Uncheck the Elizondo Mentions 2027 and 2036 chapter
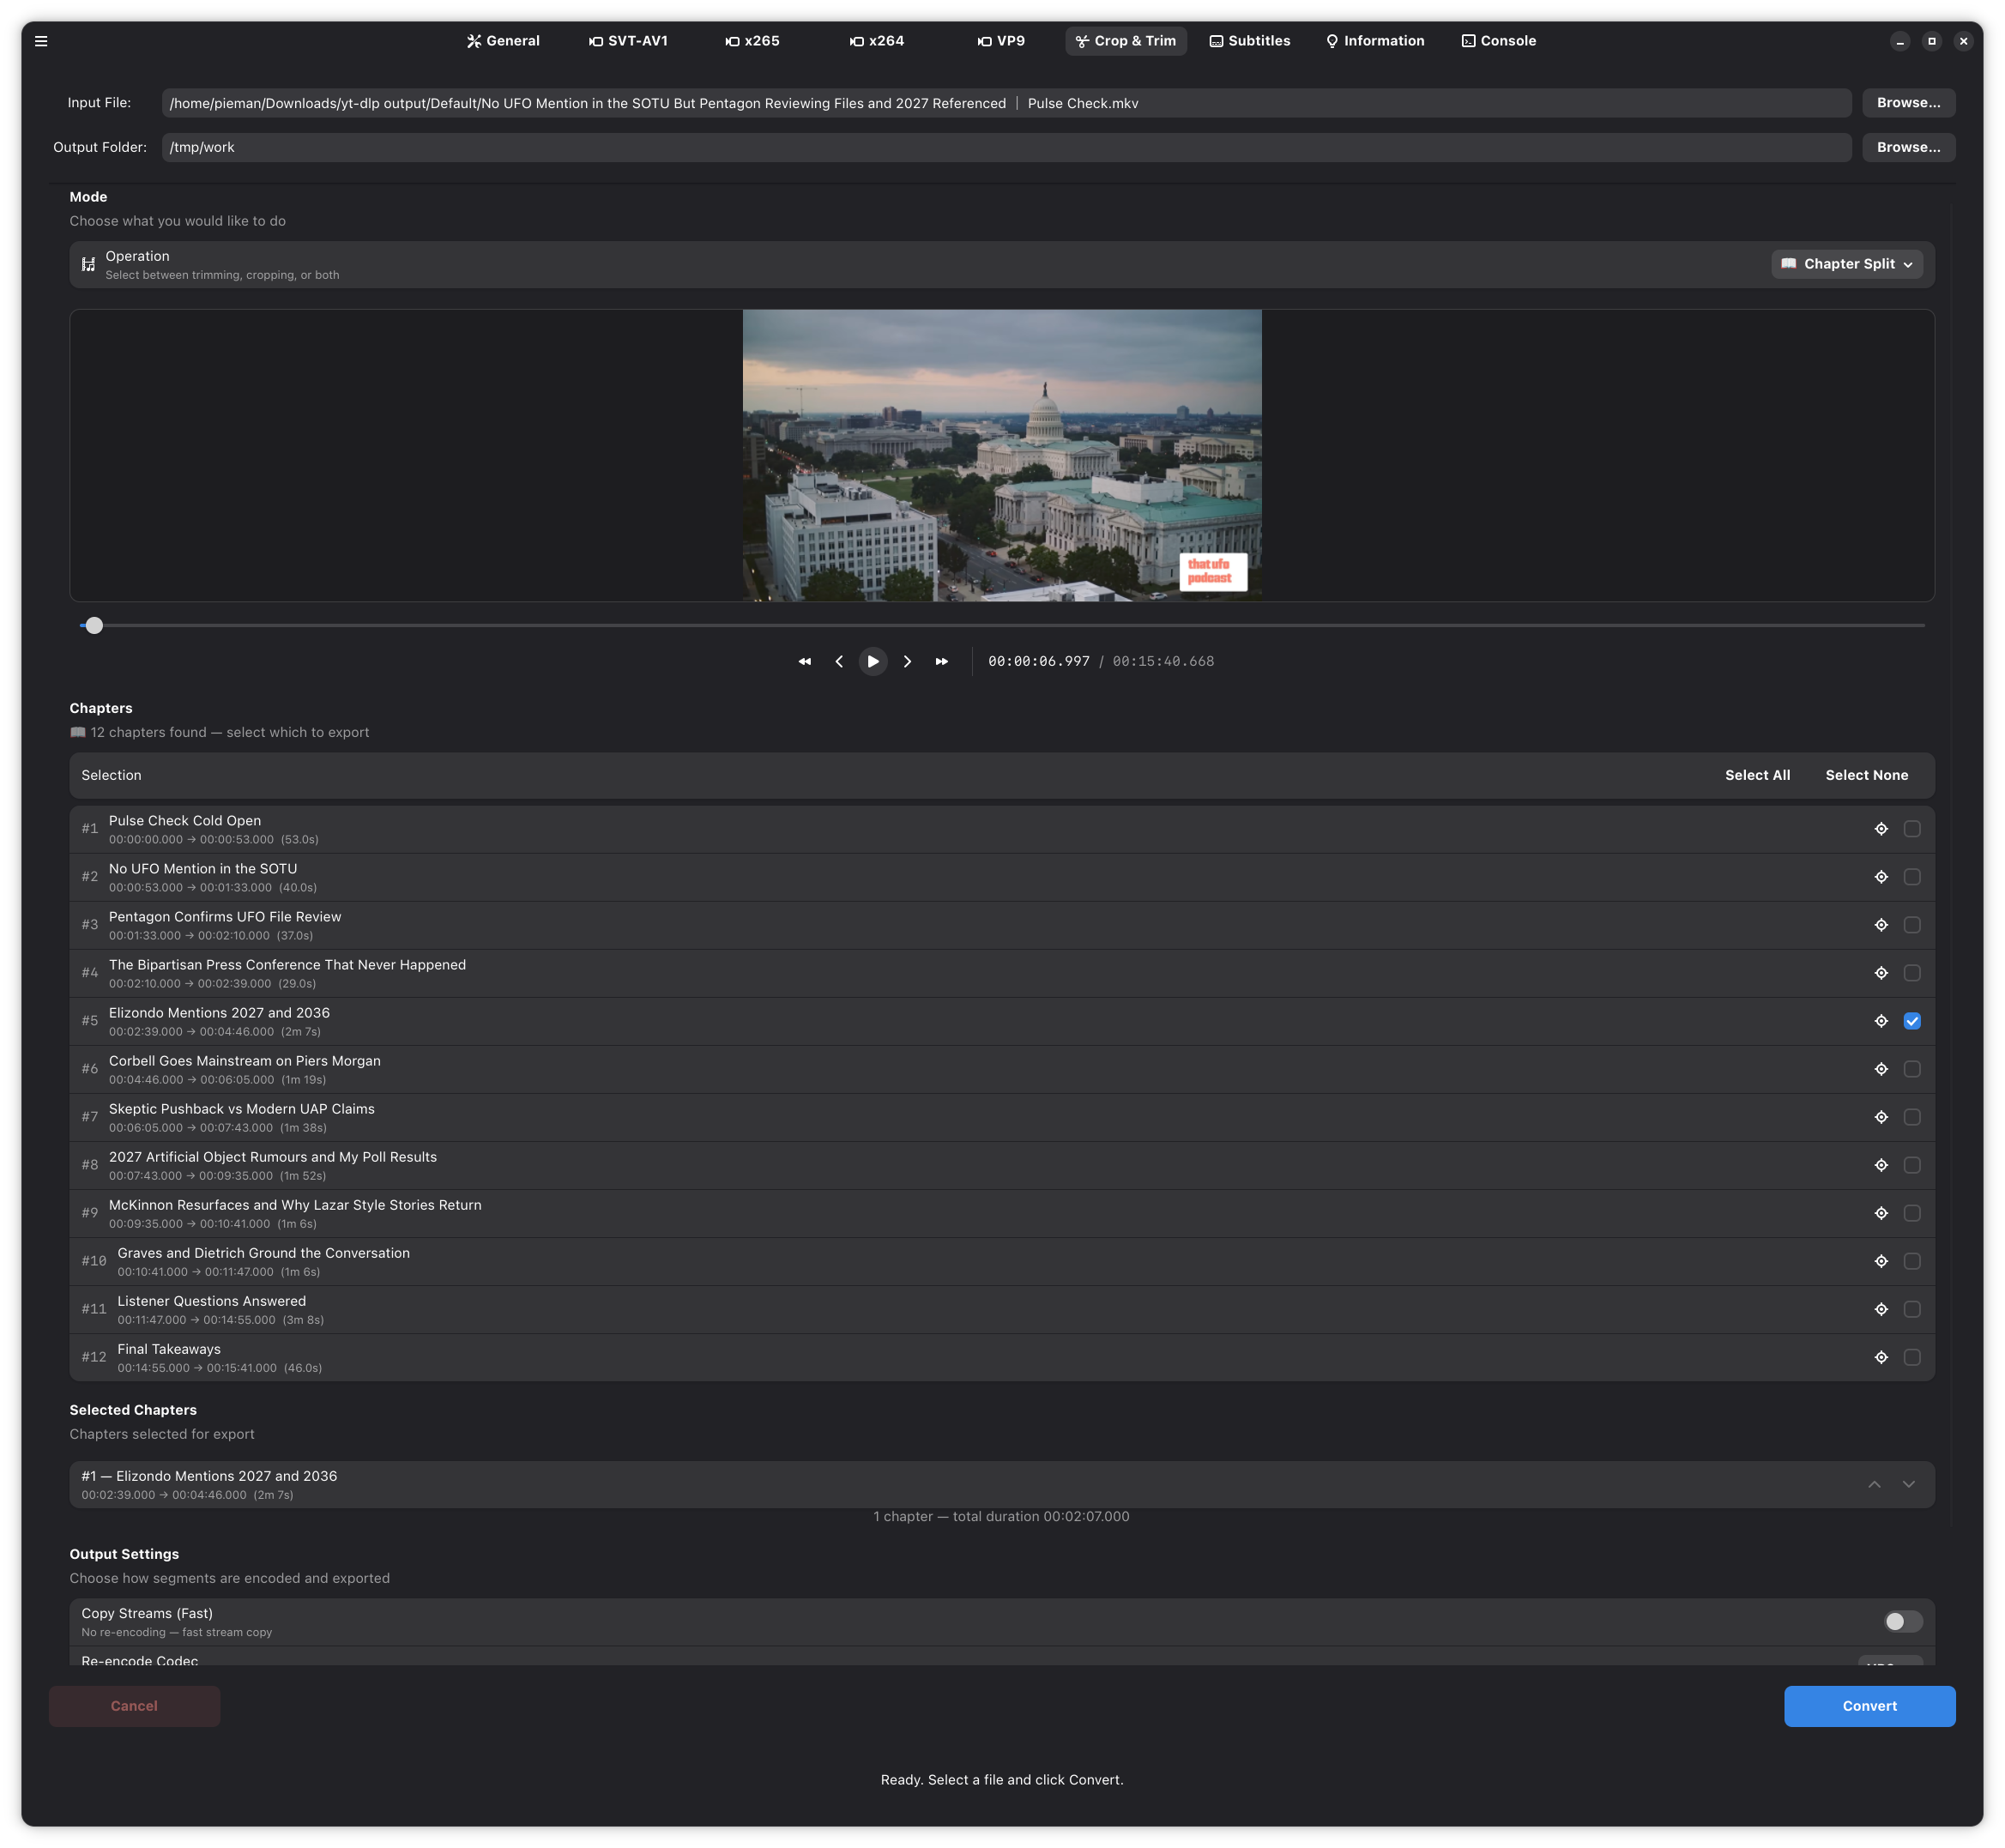The width and height of the screenshot is (2005, 1848). click(1912, 1021)
